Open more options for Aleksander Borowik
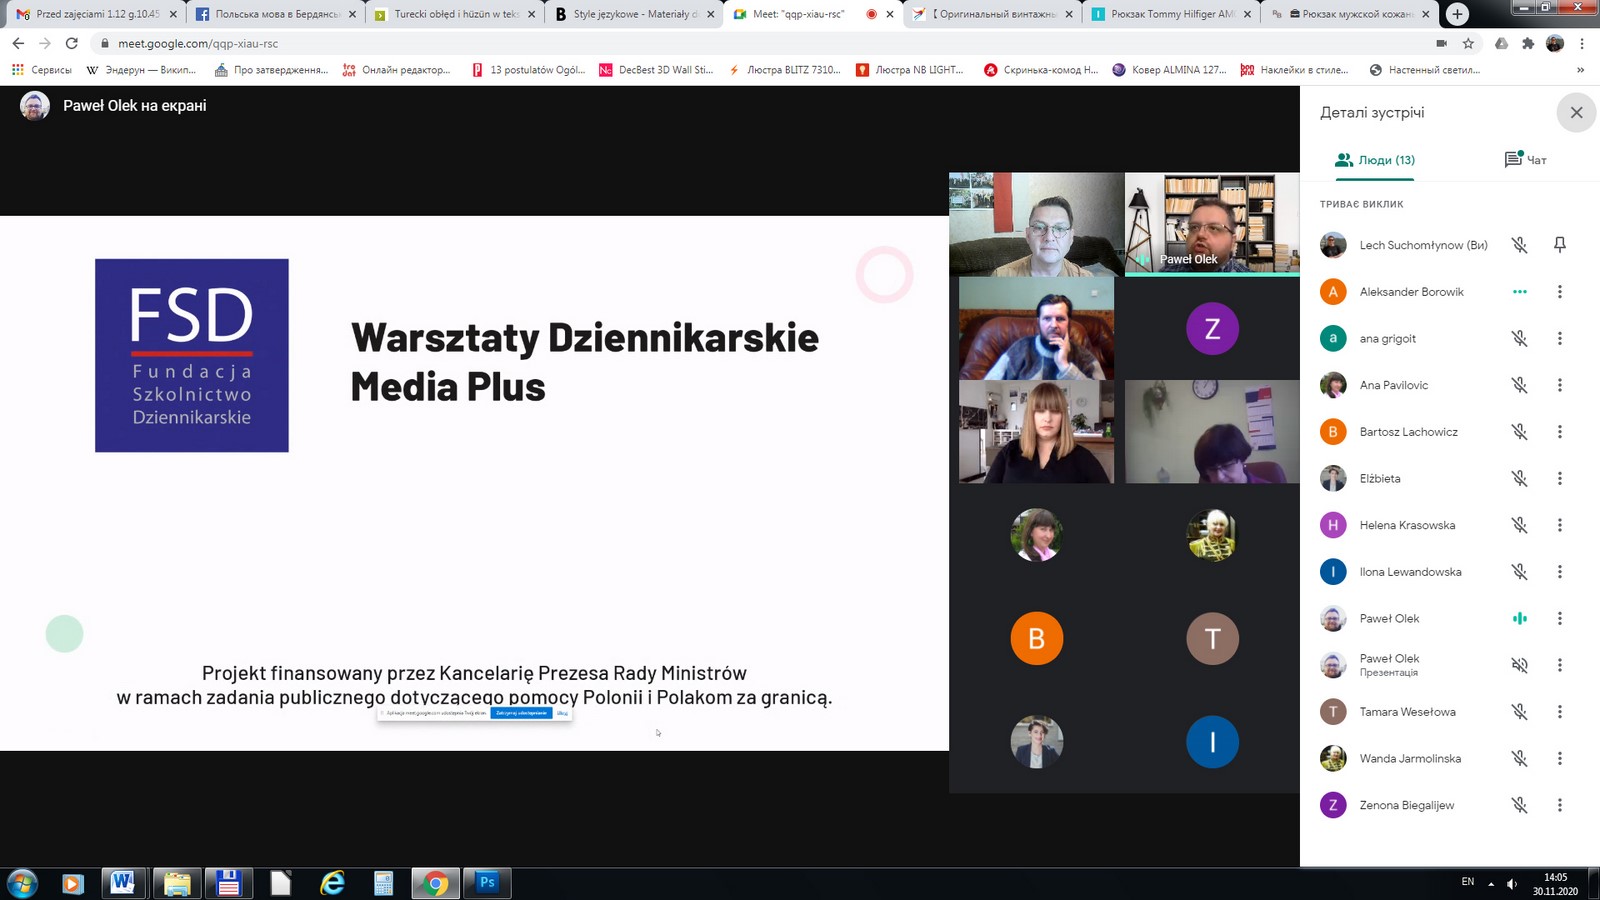 click(x=1559, y=292)
